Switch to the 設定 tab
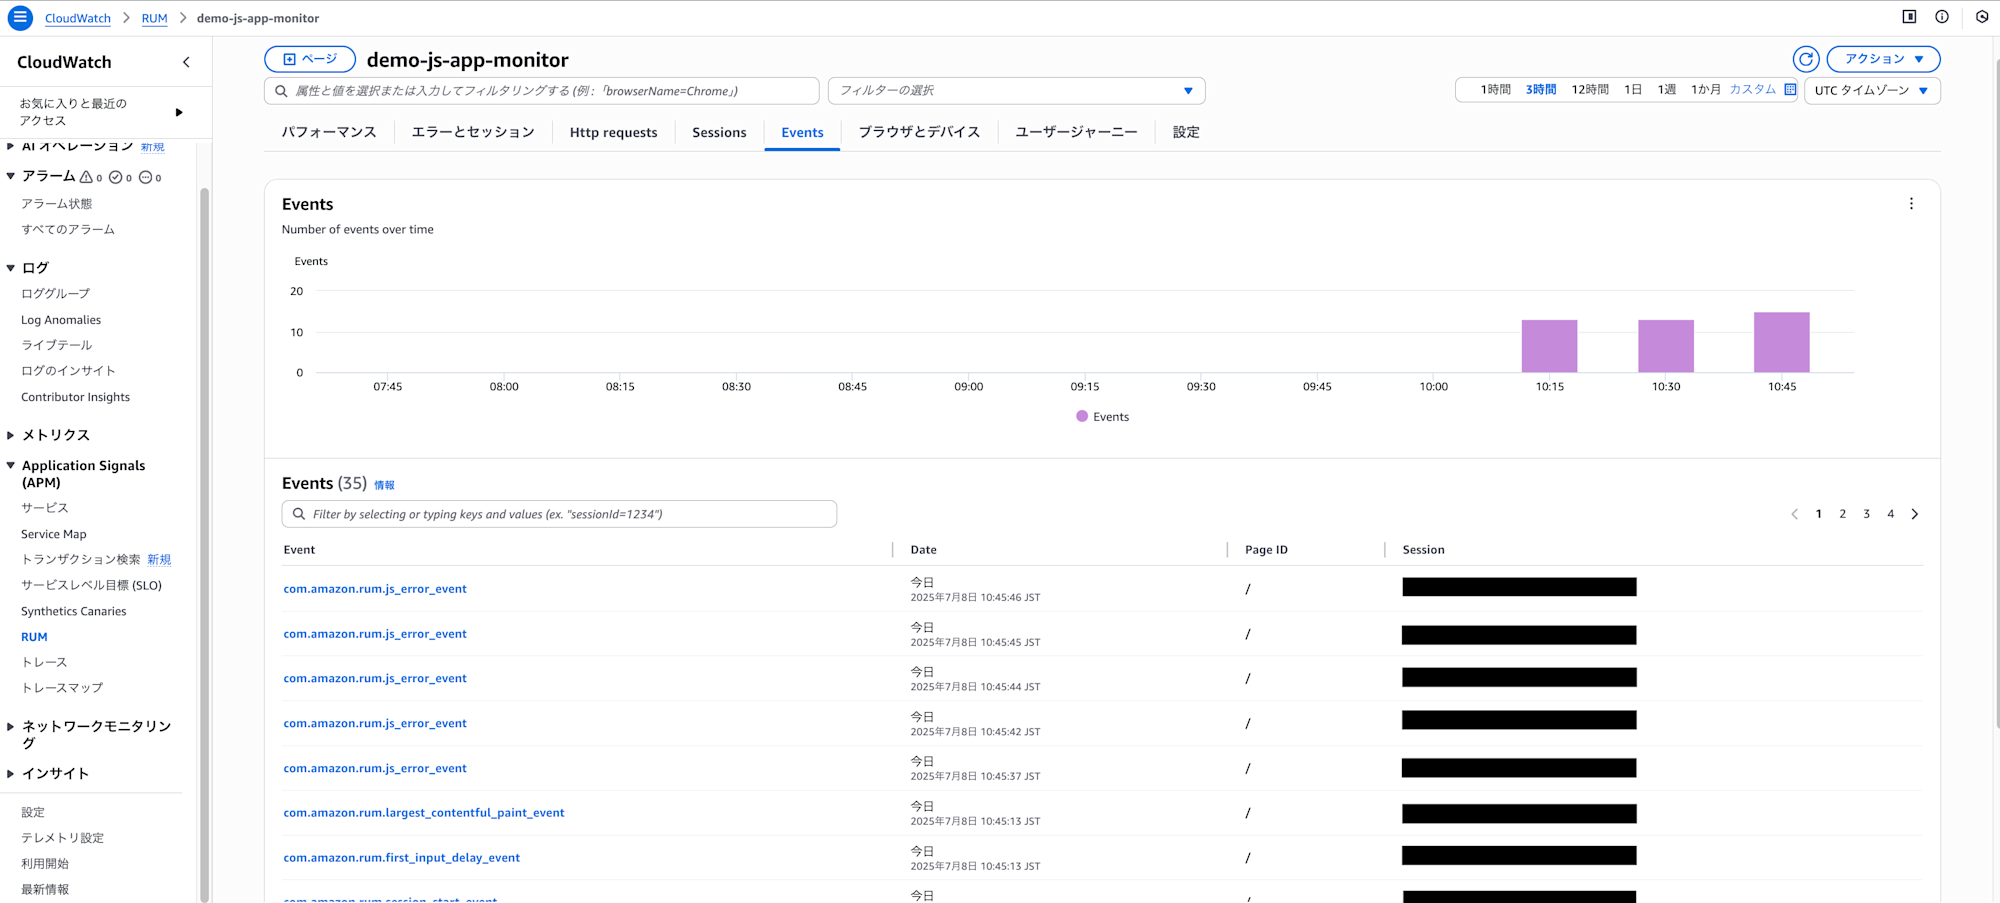This screenshot has width=2000, height=903. point(1186,132)
